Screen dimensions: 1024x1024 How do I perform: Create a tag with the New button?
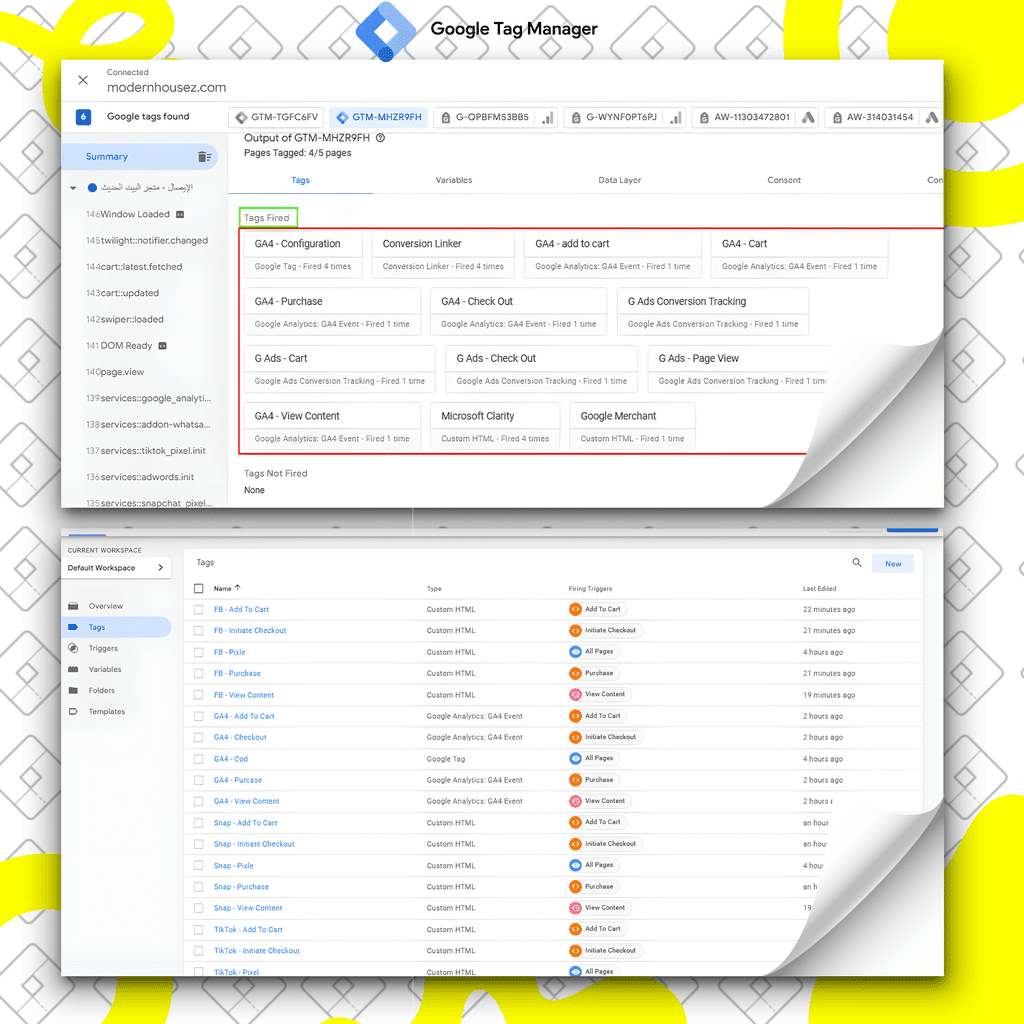pyautogui.click(x=893, y=564)
